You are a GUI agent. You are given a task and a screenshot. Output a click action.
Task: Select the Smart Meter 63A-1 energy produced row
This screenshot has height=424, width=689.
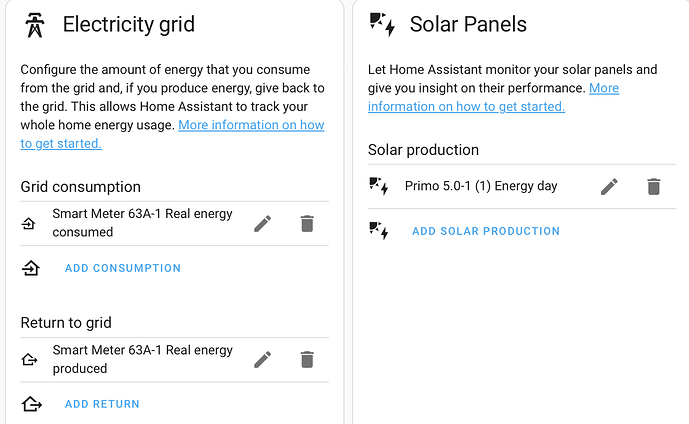coord(142,359)
